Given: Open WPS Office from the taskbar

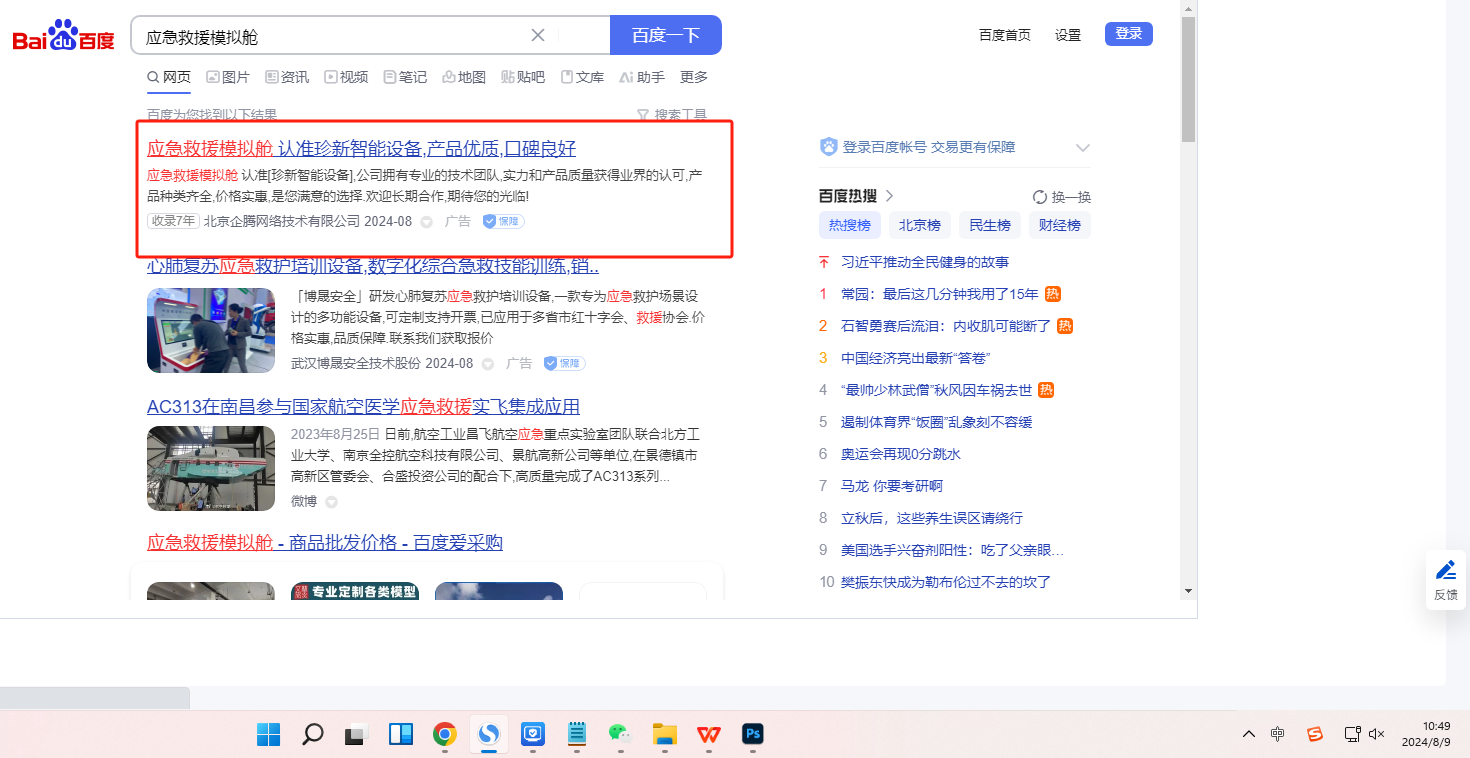Looking at the screenshot, I should coord(709,735).
